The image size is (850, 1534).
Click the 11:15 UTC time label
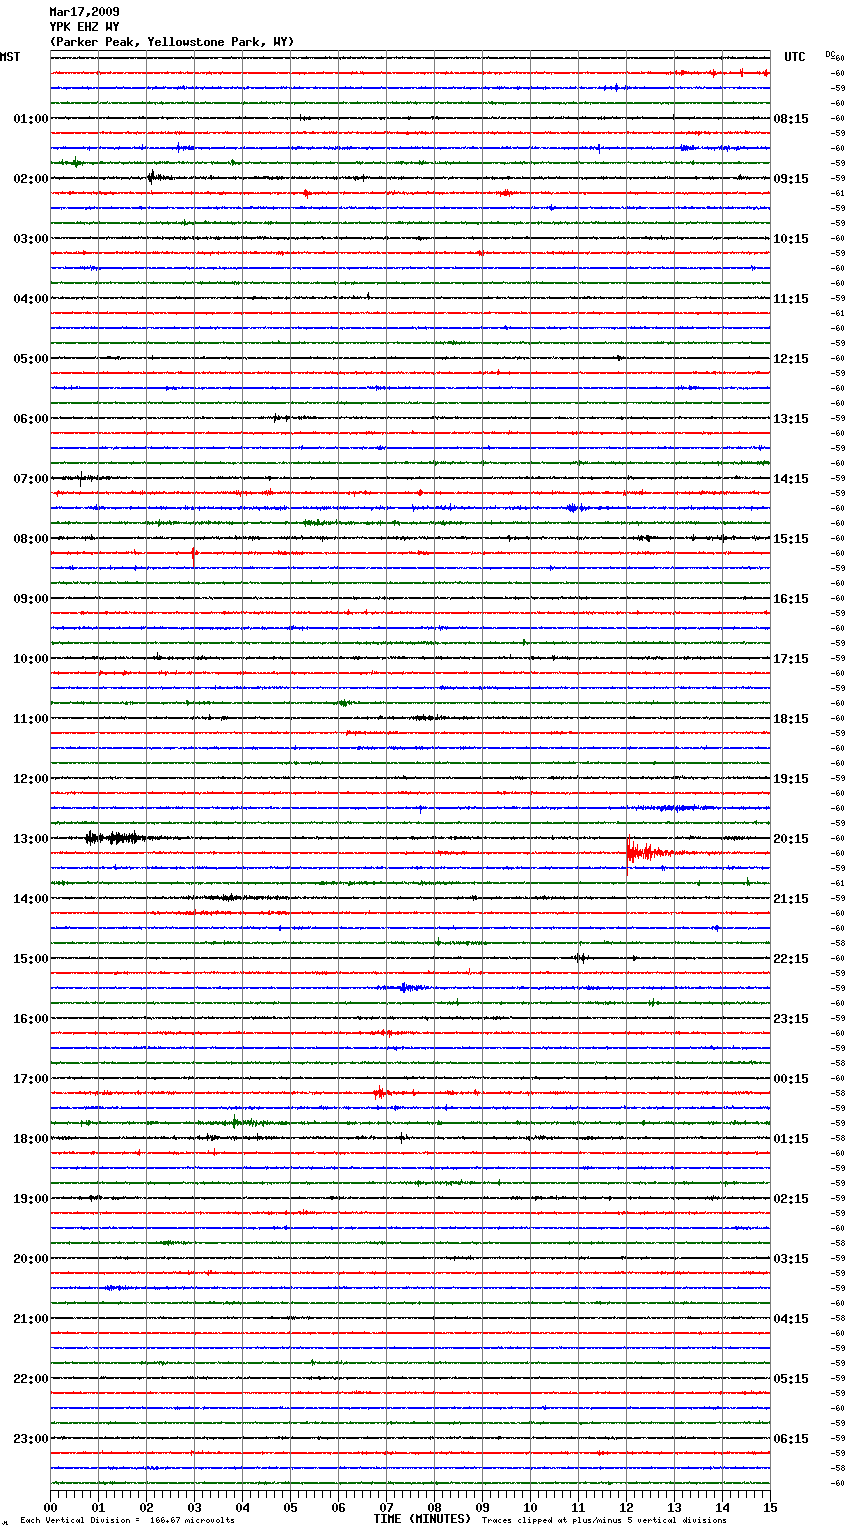click(791, 299)
